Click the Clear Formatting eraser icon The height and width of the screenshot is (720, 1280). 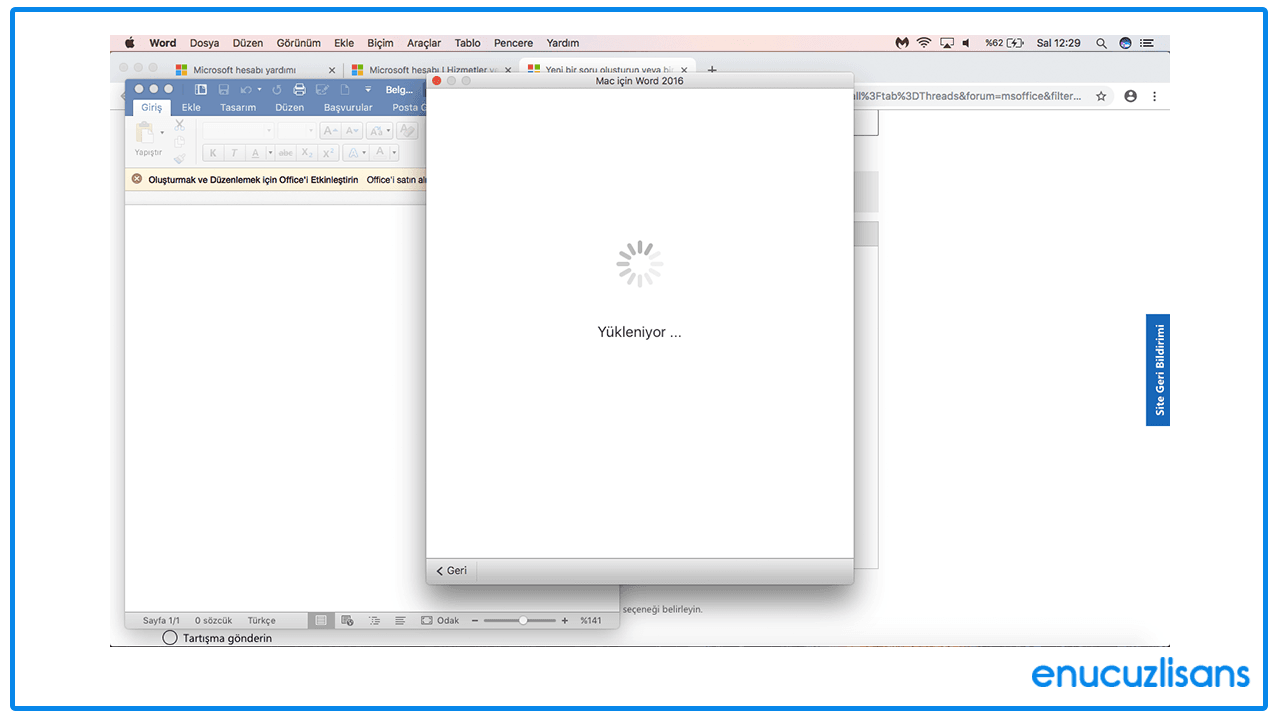point(407,131)
